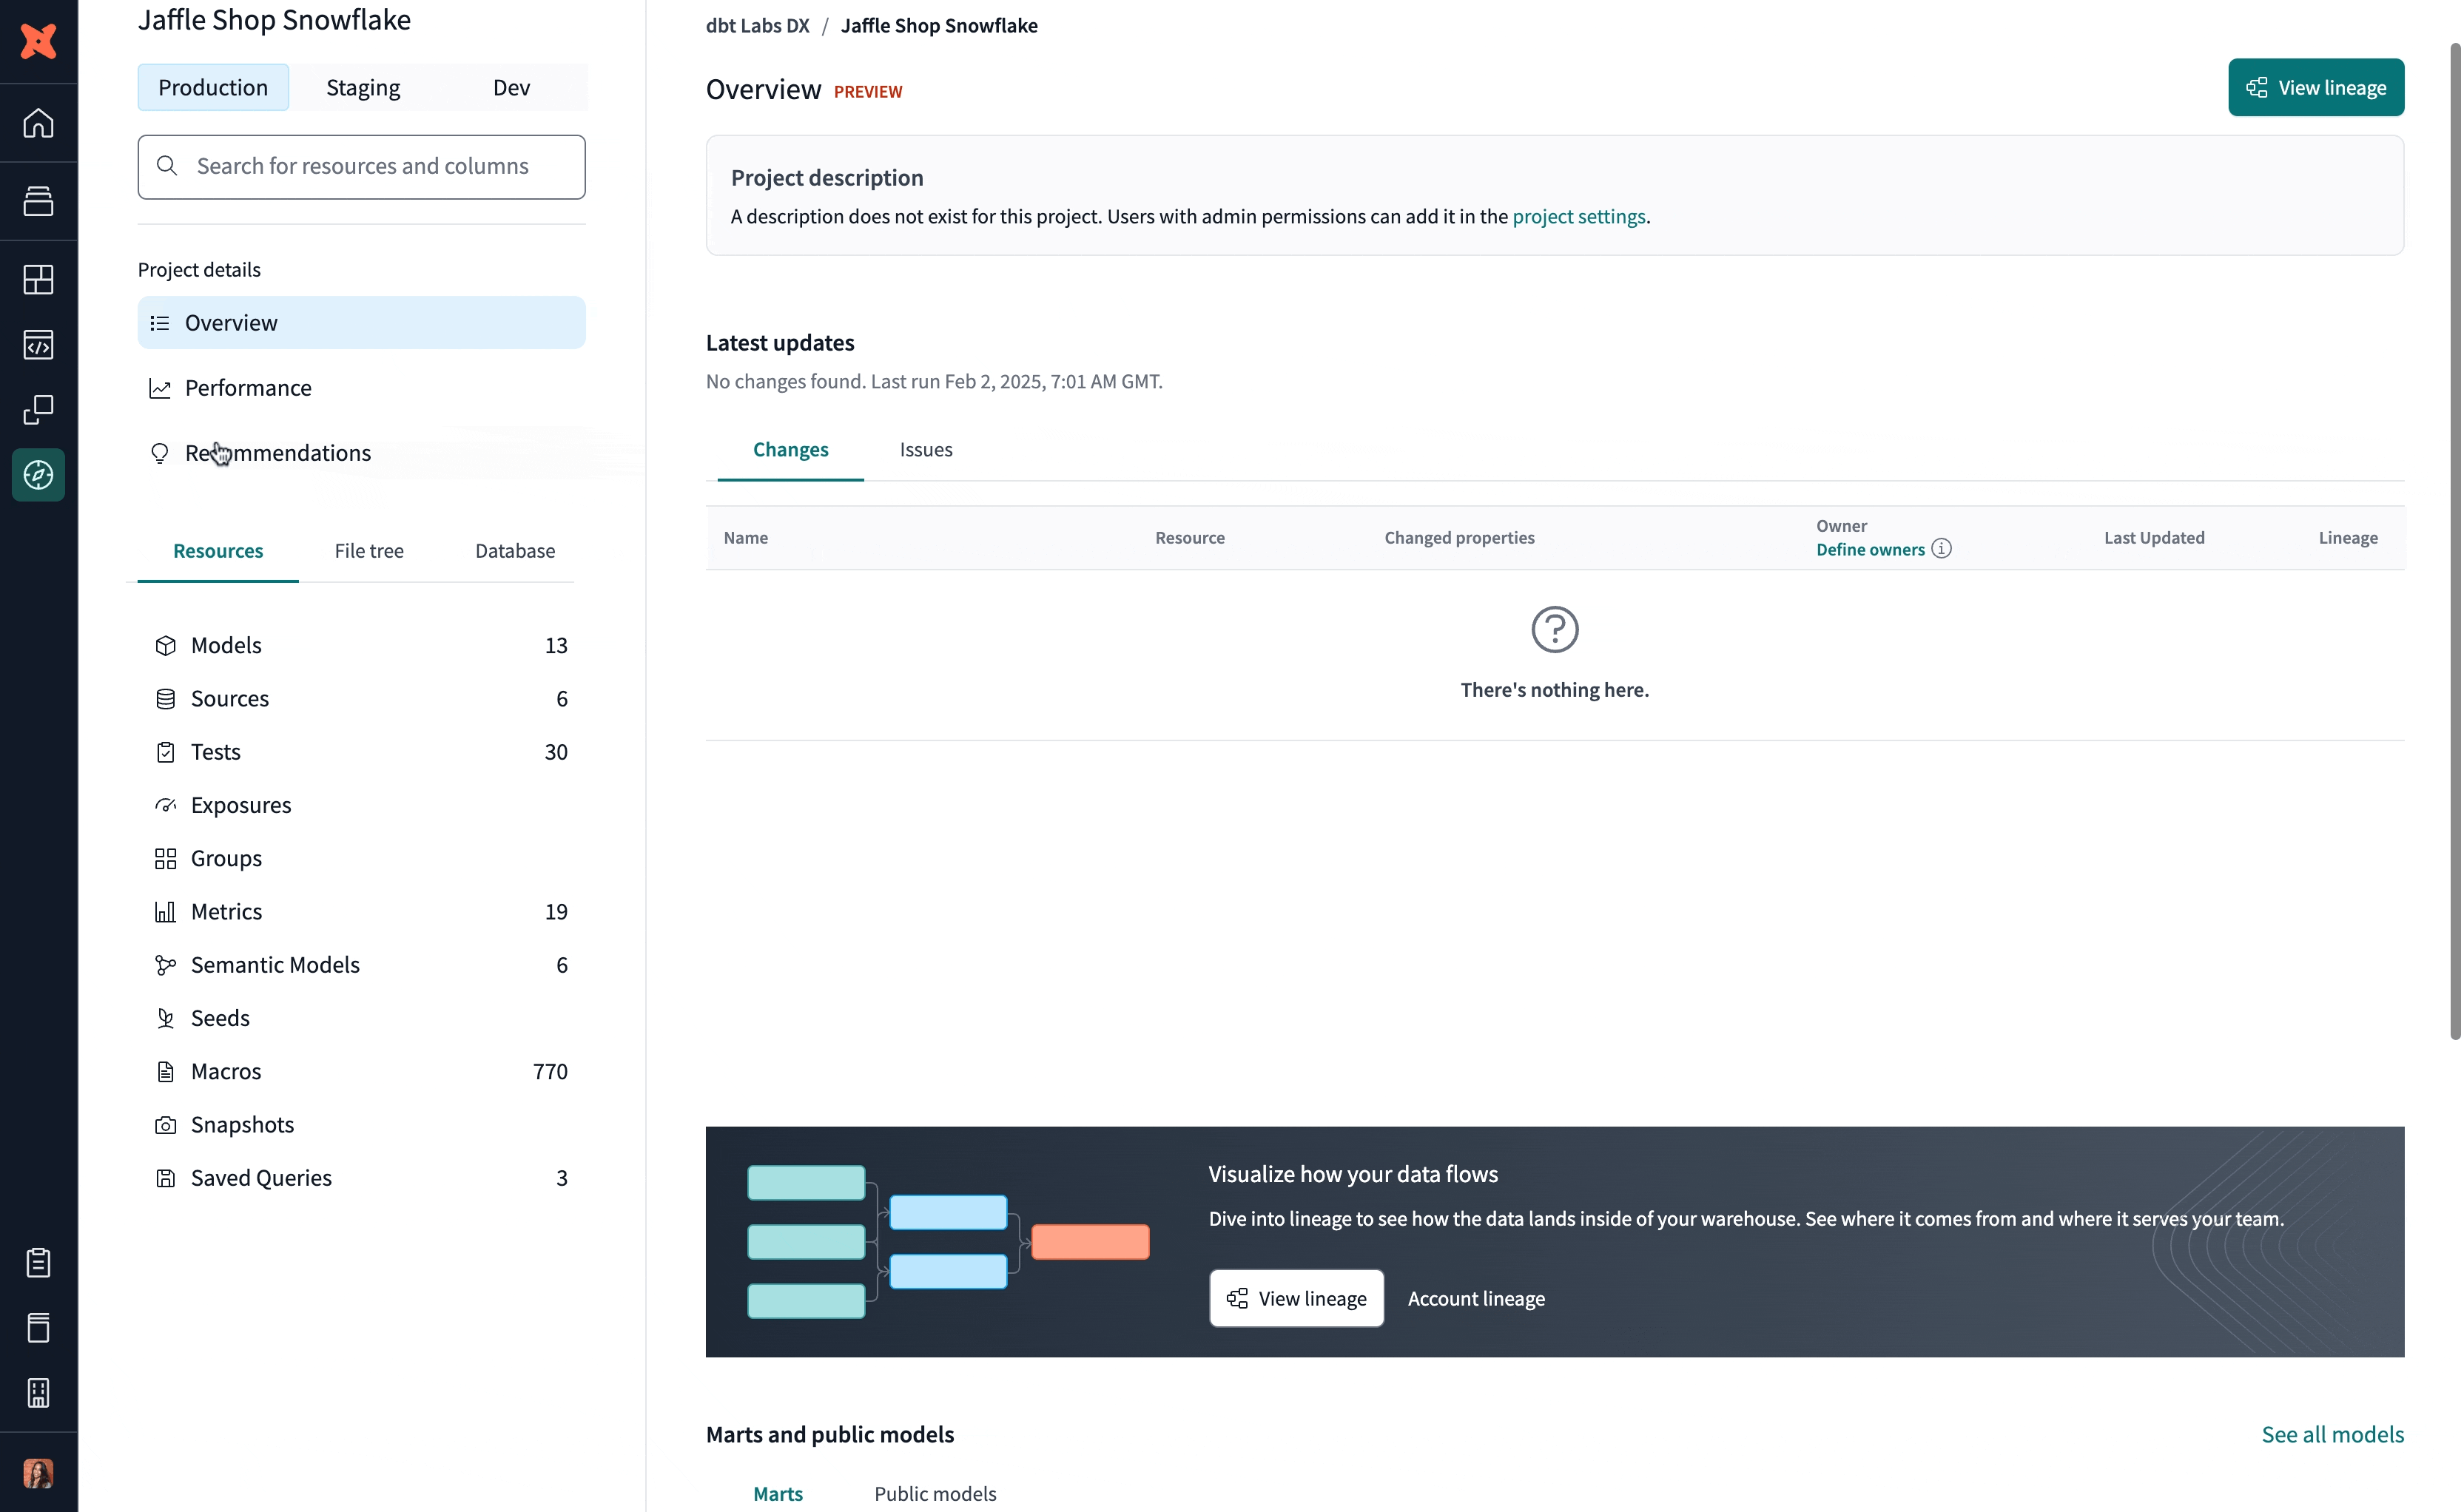Switch environment to Dev
This screenshot has width=2464, height=1512.
click(510, 87)
